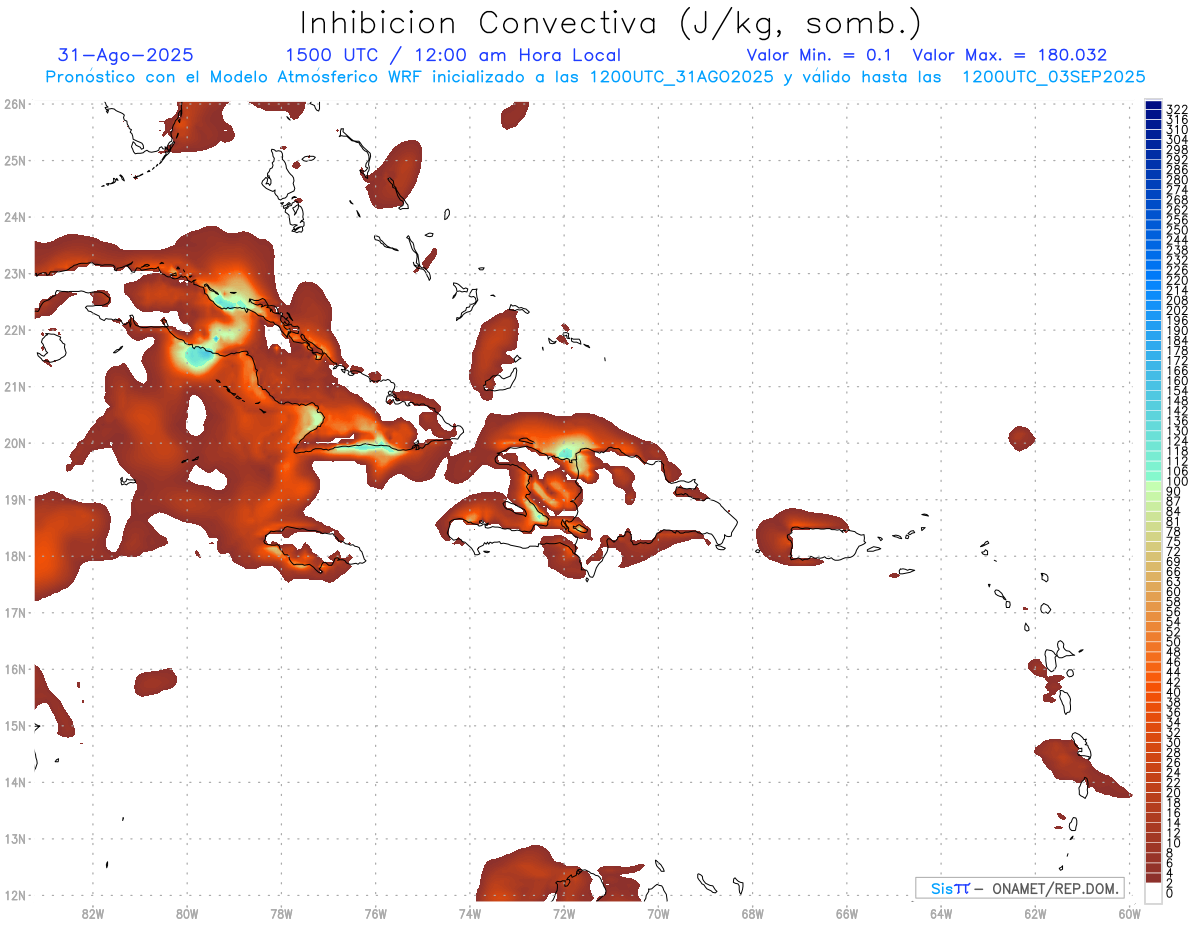Screen dimensions: 1200x927
Task: Click the "76W" longitude label
Action: click(375, 912)
